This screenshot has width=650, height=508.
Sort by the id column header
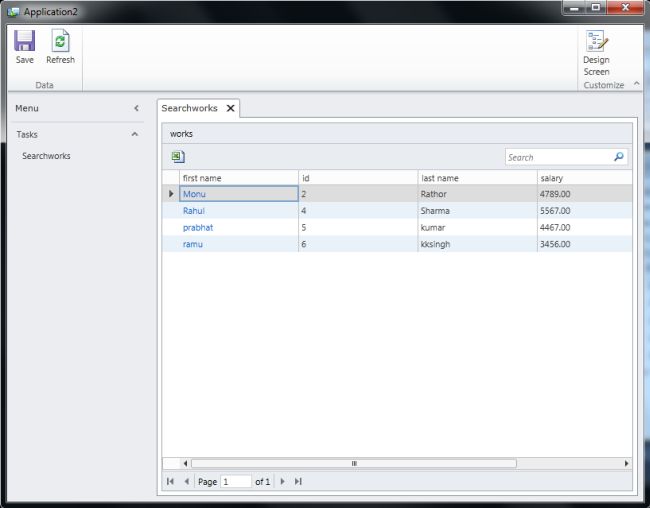pos(358,178)
